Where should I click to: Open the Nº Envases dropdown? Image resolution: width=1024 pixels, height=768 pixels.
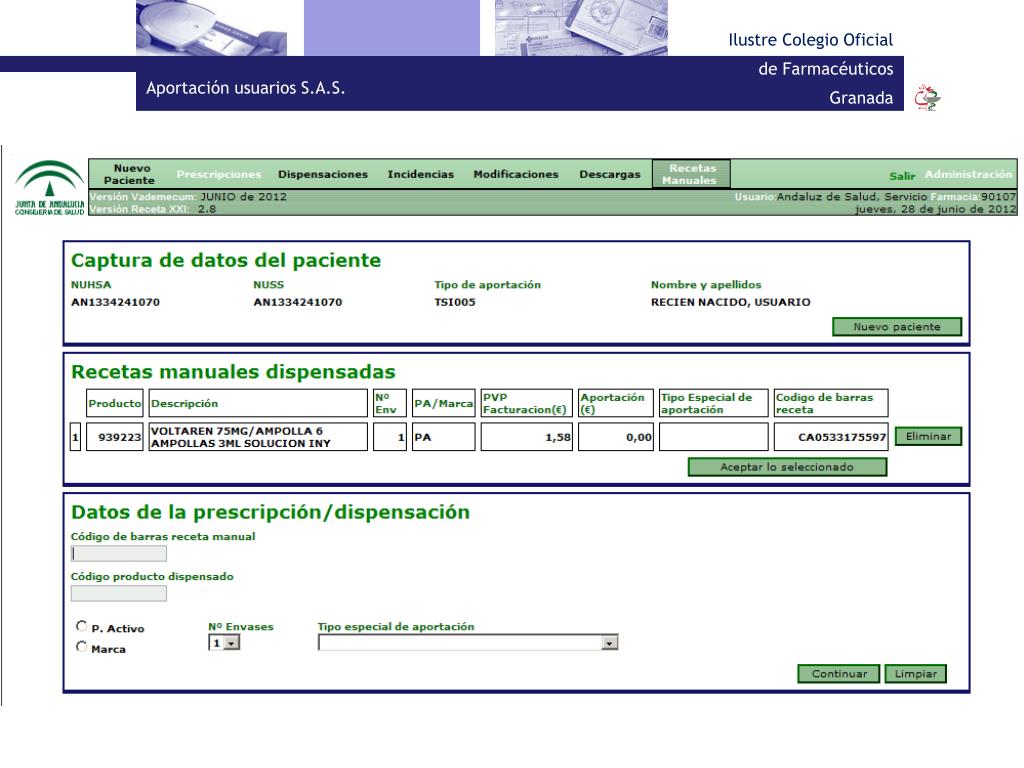tap(224, 643)
